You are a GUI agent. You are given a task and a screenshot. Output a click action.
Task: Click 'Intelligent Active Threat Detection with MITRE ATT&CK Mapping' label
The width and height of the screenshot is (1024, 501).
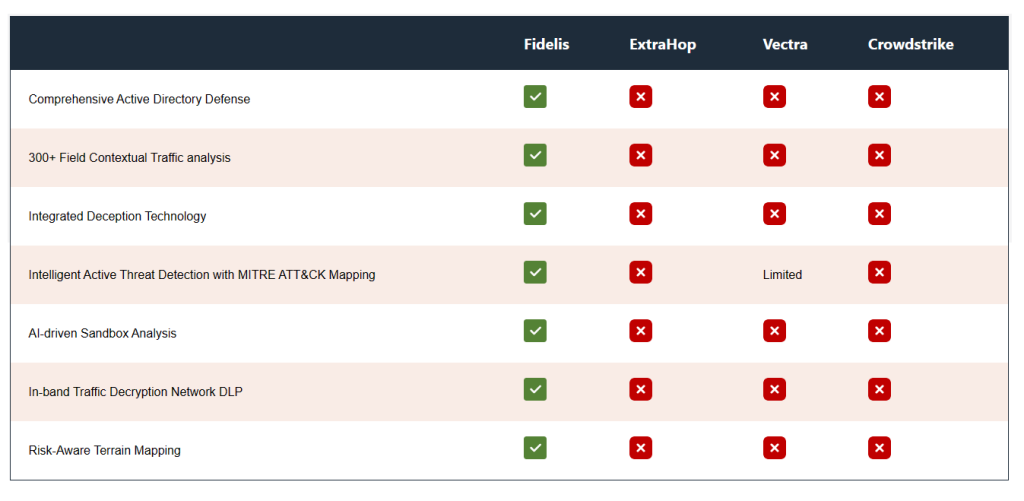(202, 274)
